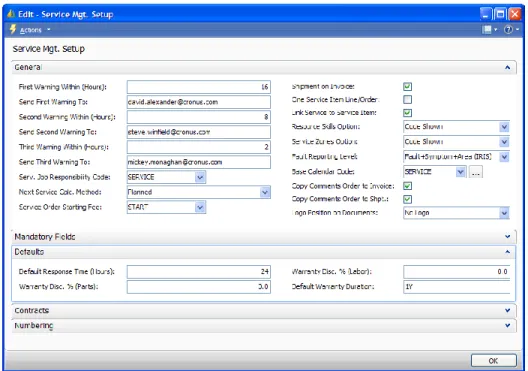Open Base Calendar Code dropdown arrow
The image size is (528, 371).
(x=460, y=172)
